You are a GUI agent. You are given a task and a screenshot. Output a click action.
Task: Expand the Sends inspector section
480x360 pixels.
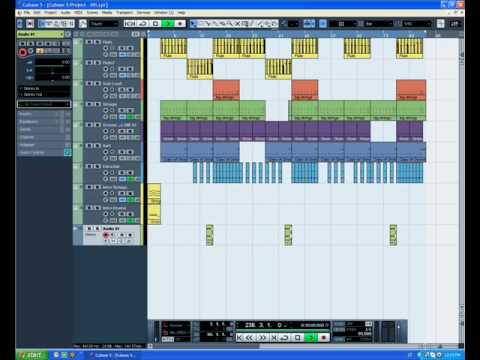[x=44, y=129]
